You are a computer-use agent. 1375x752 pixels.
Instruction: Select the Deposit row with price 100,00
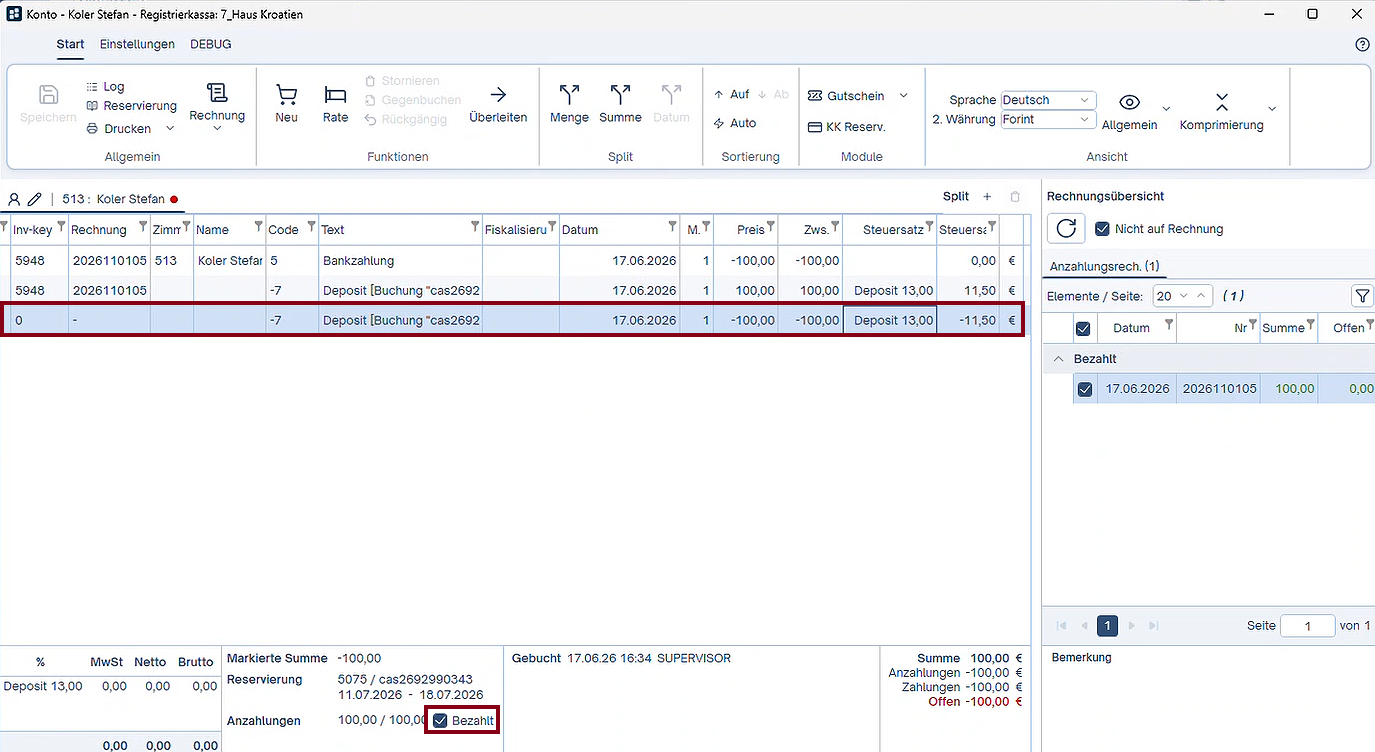click(x=512, y=290)
